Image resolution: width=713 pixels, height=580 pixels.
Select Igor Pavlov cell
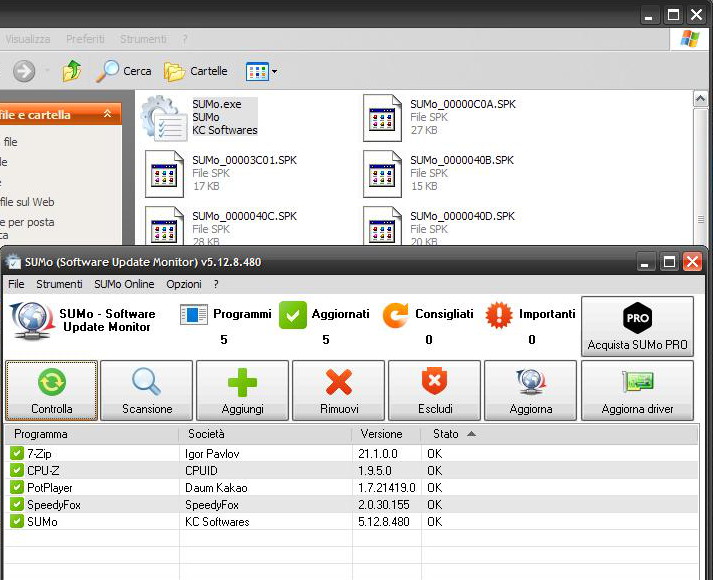coord(212,454)
